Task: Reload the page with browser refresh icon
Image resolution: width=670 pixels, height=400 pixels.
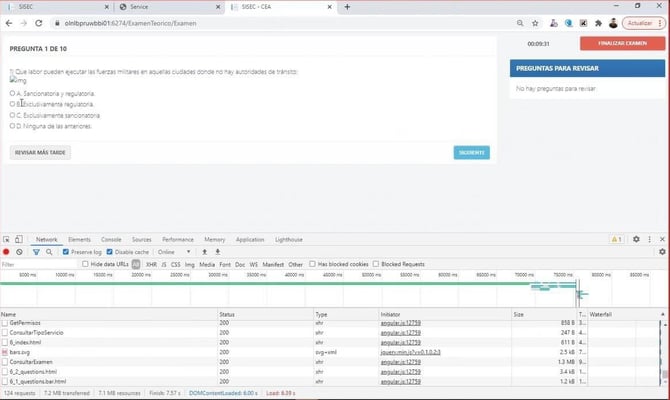Action: (38, 22)
